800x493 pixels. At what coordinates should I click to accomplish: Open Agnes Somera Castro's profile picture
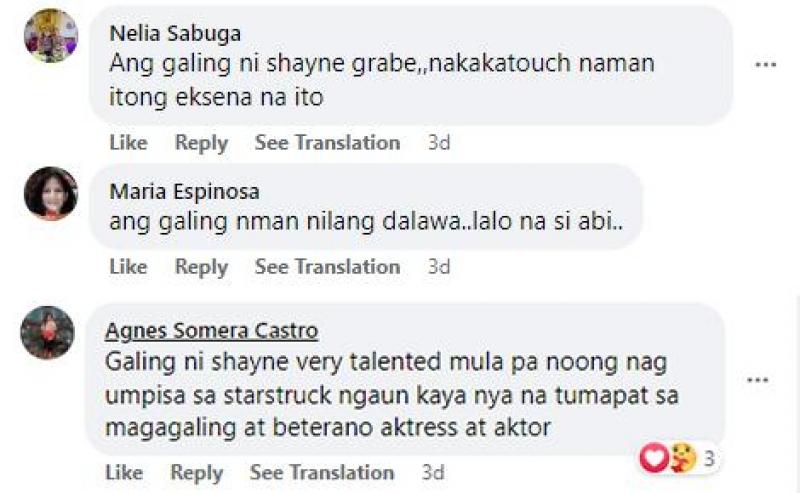[47, 333]
